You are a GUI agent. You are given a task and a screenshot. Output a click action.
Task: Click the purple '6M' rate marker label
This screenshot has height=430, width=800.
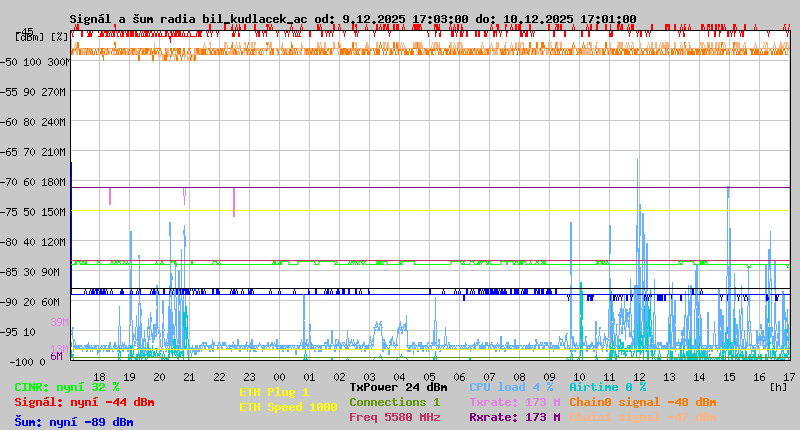pyautogui.click(x=56, y=356)
